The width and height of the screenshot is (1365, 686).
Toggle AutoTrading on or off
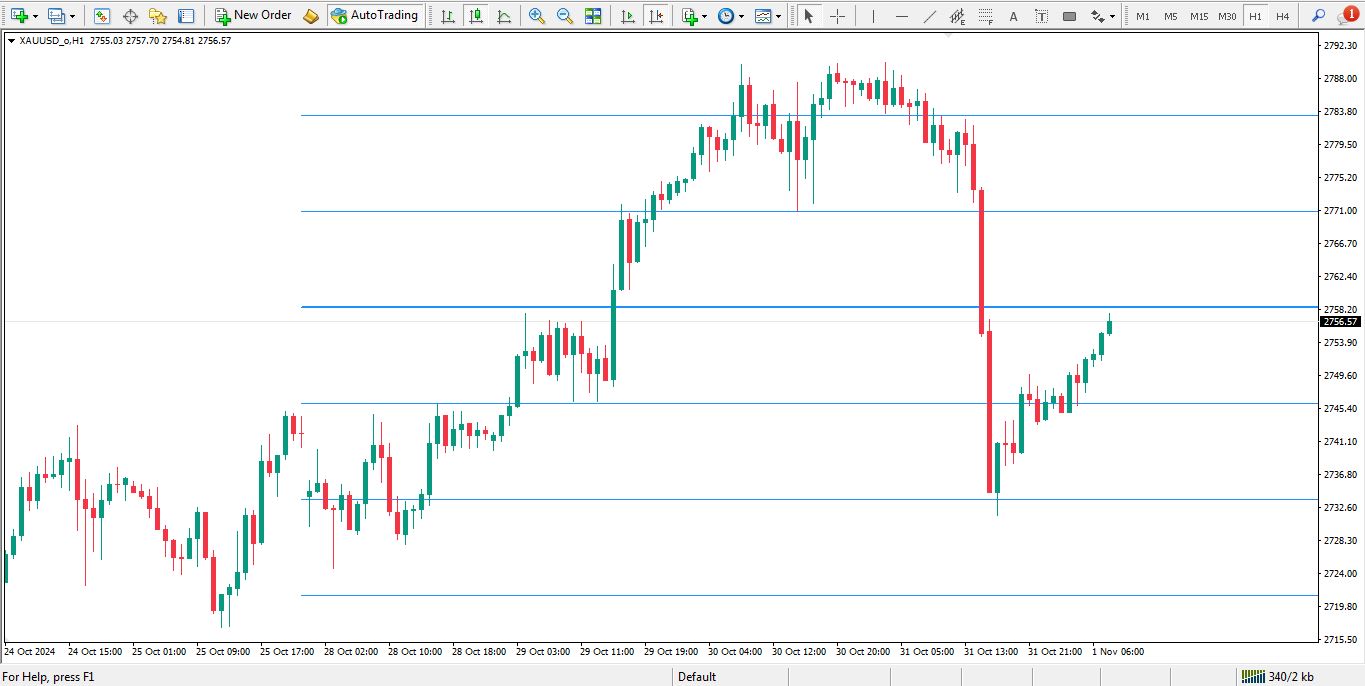[x=374, y=16]
